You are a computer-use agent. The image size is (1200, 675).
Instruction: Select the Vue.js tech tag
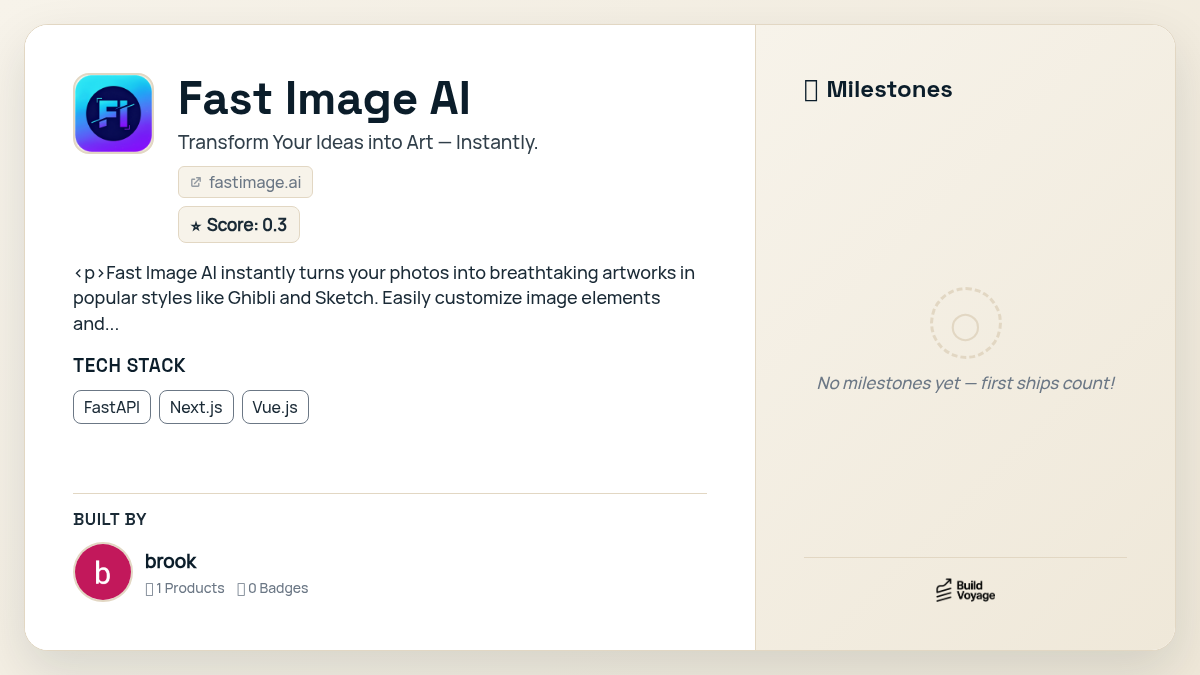[x=275, y=407]
